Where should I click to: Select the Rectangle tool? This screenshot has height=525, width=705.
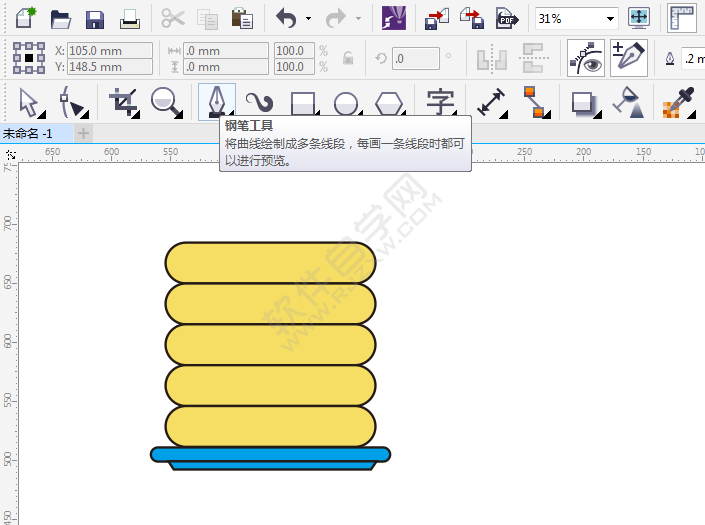[303, 103]
